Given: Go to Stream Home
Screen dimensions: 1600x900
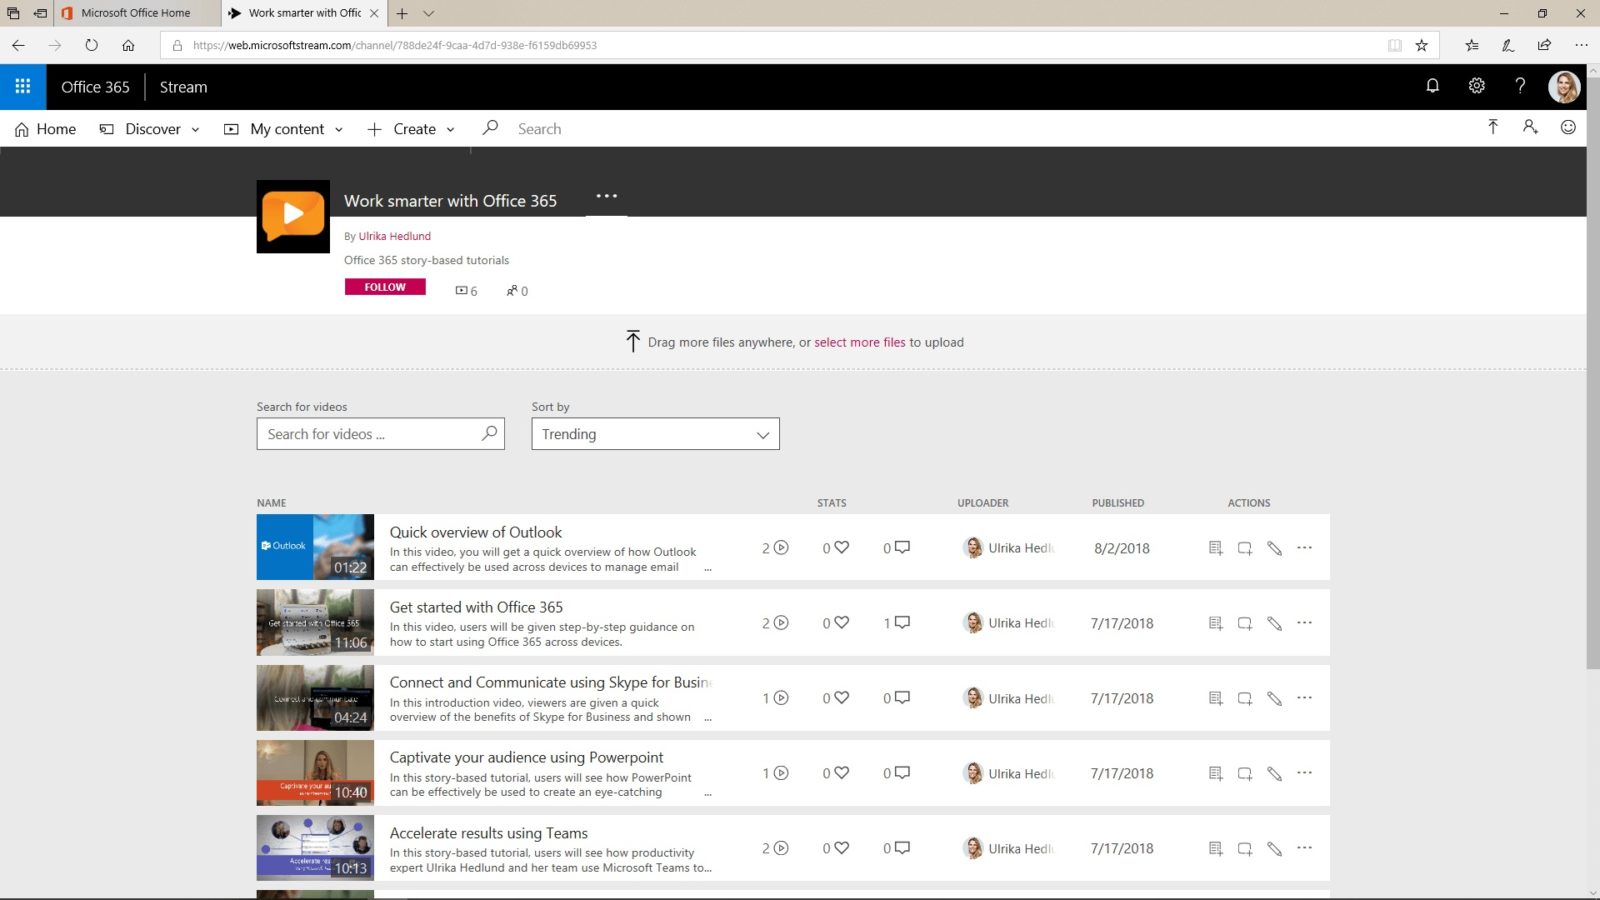Looking at the screenshot, I should [45, 129].
